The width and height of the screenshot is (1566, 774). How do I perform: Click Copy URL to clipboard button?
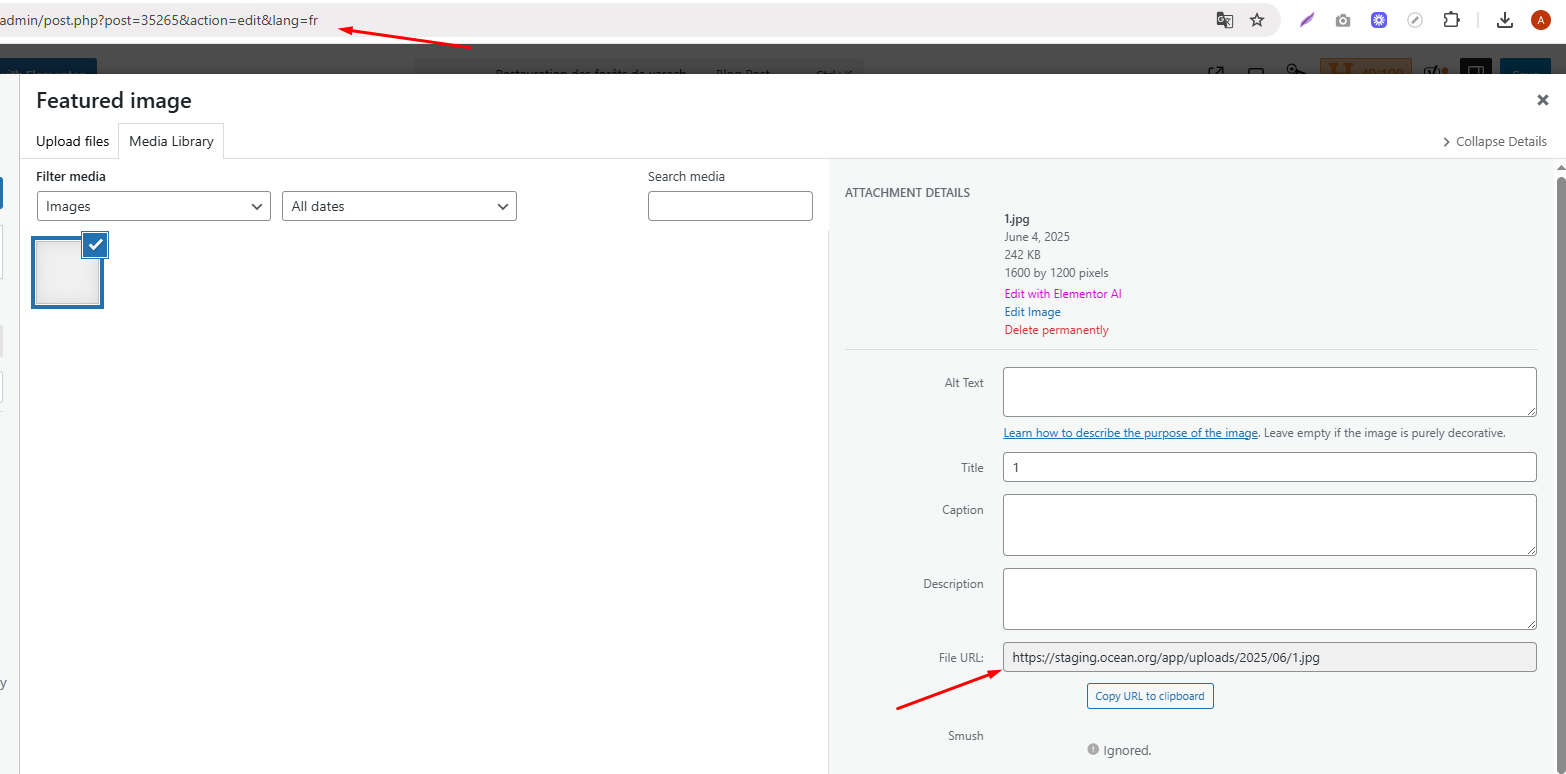(1149, 696)
